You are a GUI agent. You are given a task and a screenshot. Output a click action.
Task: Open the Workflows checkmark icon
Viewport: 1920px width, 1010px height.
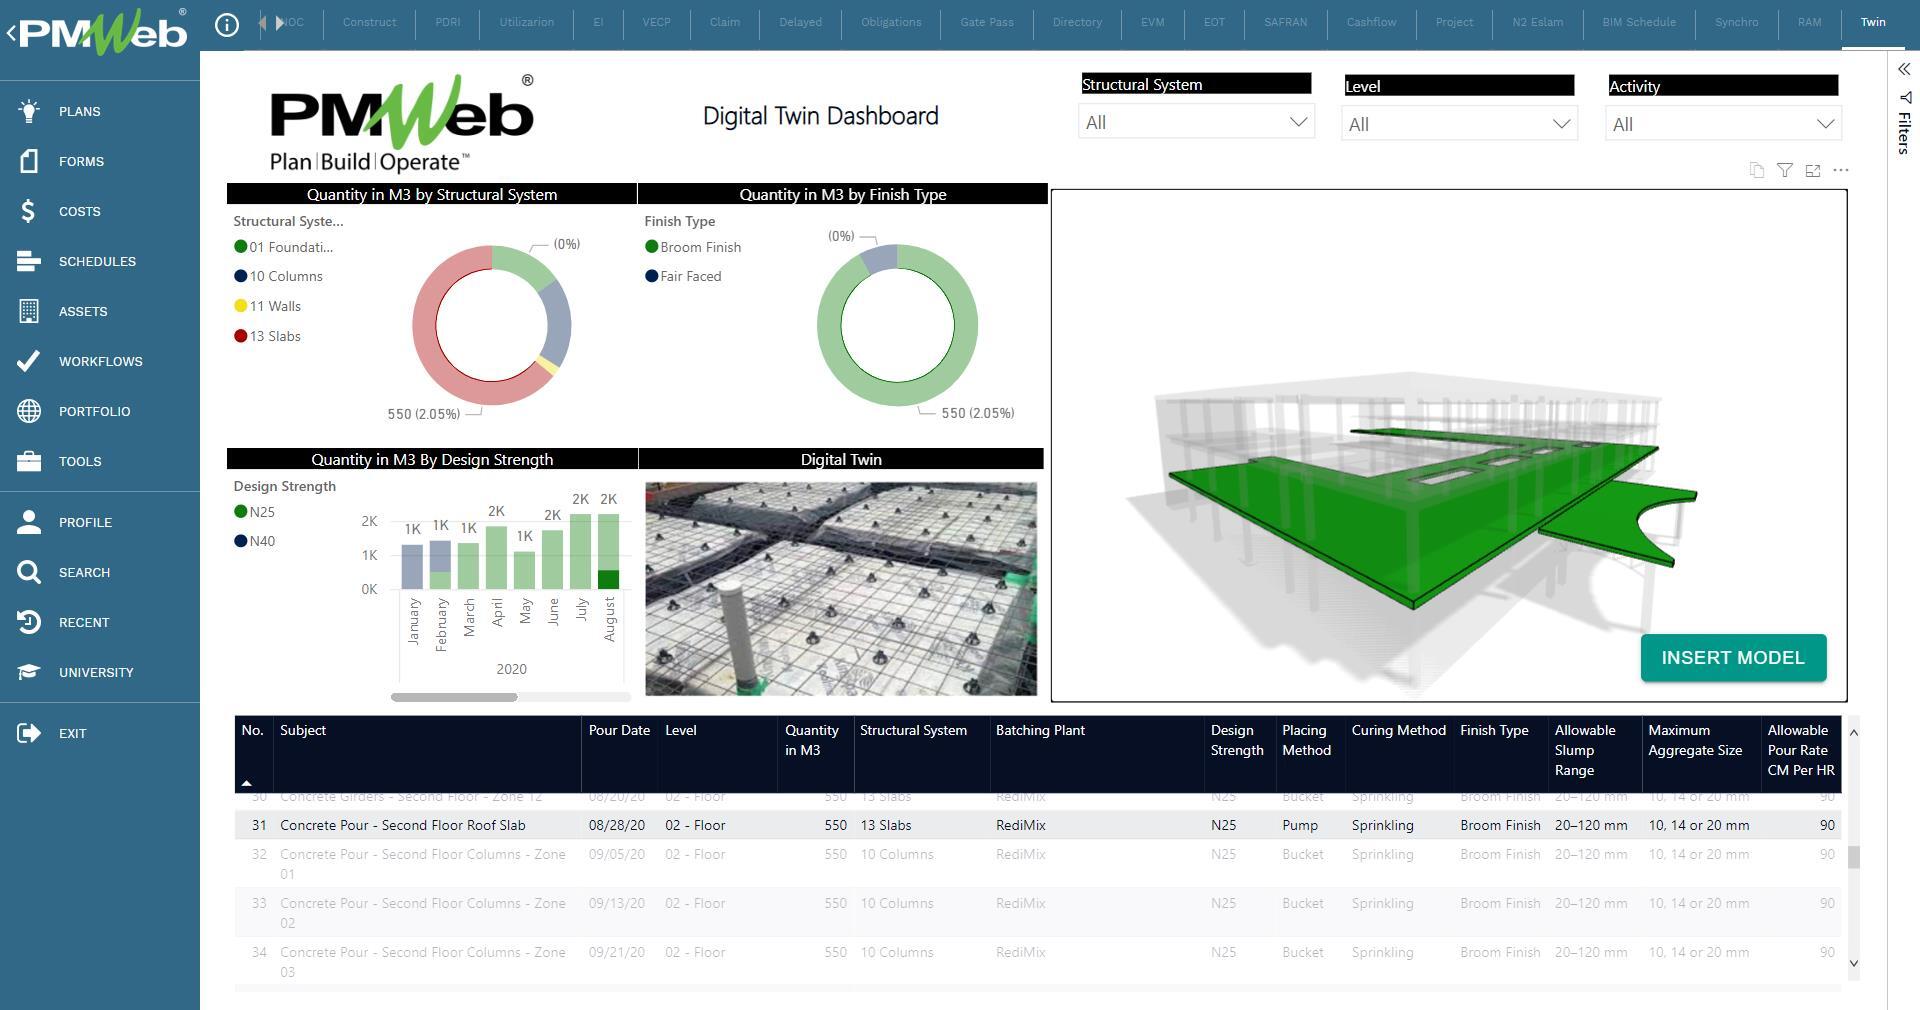coord(29,361)
